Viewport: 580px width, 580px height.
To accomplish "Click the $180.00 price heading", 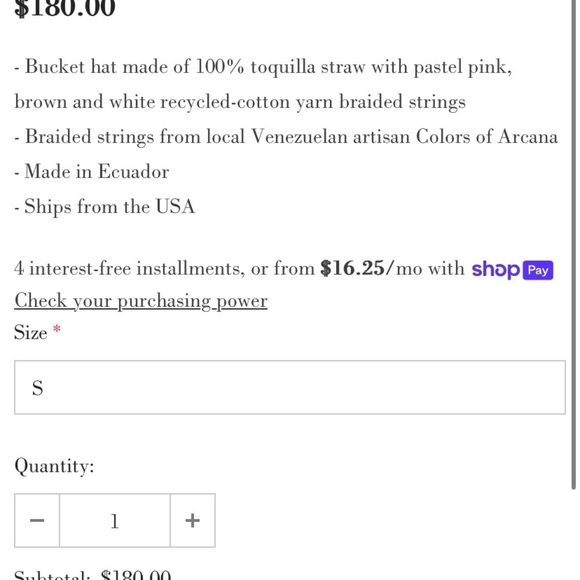I will pyautogui.click(x=65, y=8).
